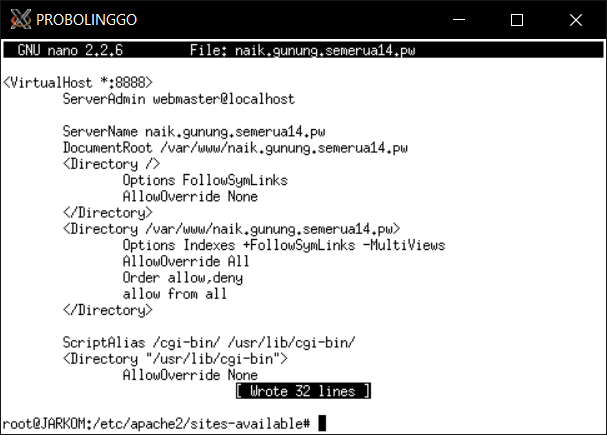The height and width of the screenshot is (435, 607).
Task: Click the <Directory /var/www/naik.gunung.semerua14.pw> line
Action: tap(231, 229)
